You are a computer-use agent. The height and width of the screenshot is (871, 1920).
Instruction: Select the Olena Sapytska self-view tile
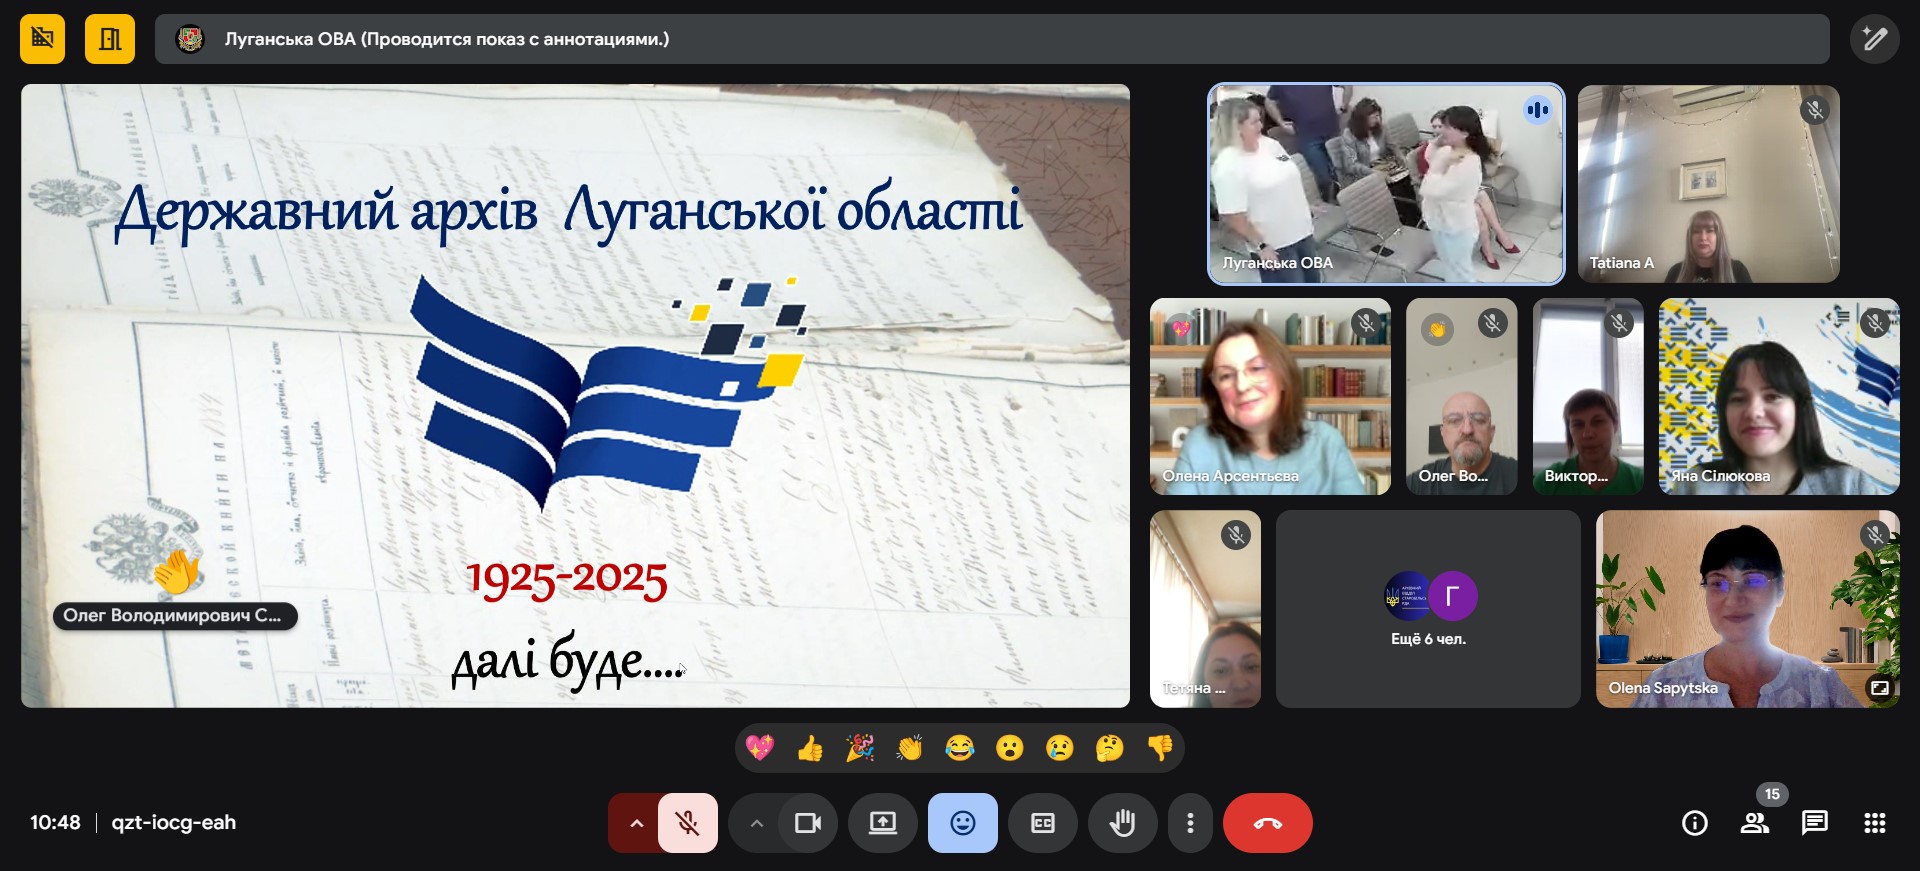(1748, 609)
